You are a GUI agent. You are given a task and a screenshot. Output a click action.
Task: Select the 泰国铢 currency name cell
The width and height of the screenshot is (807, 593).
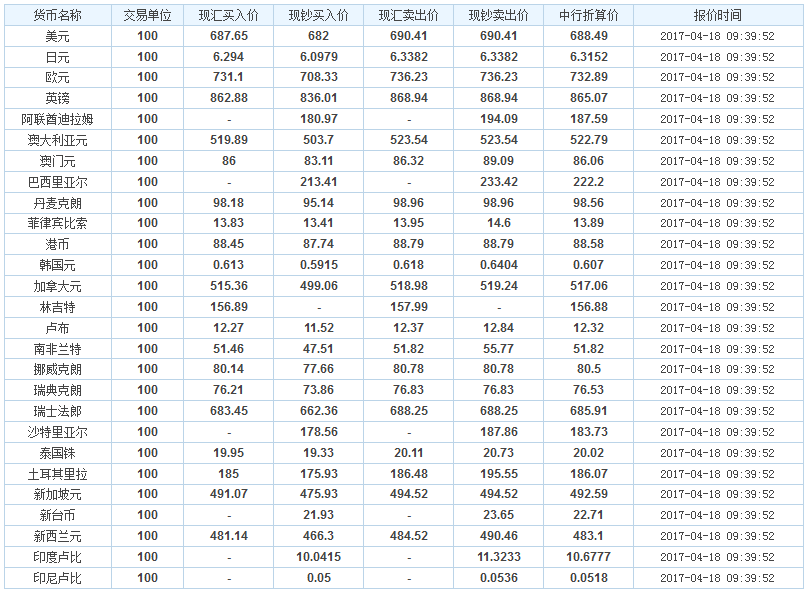tap(58, 453)
